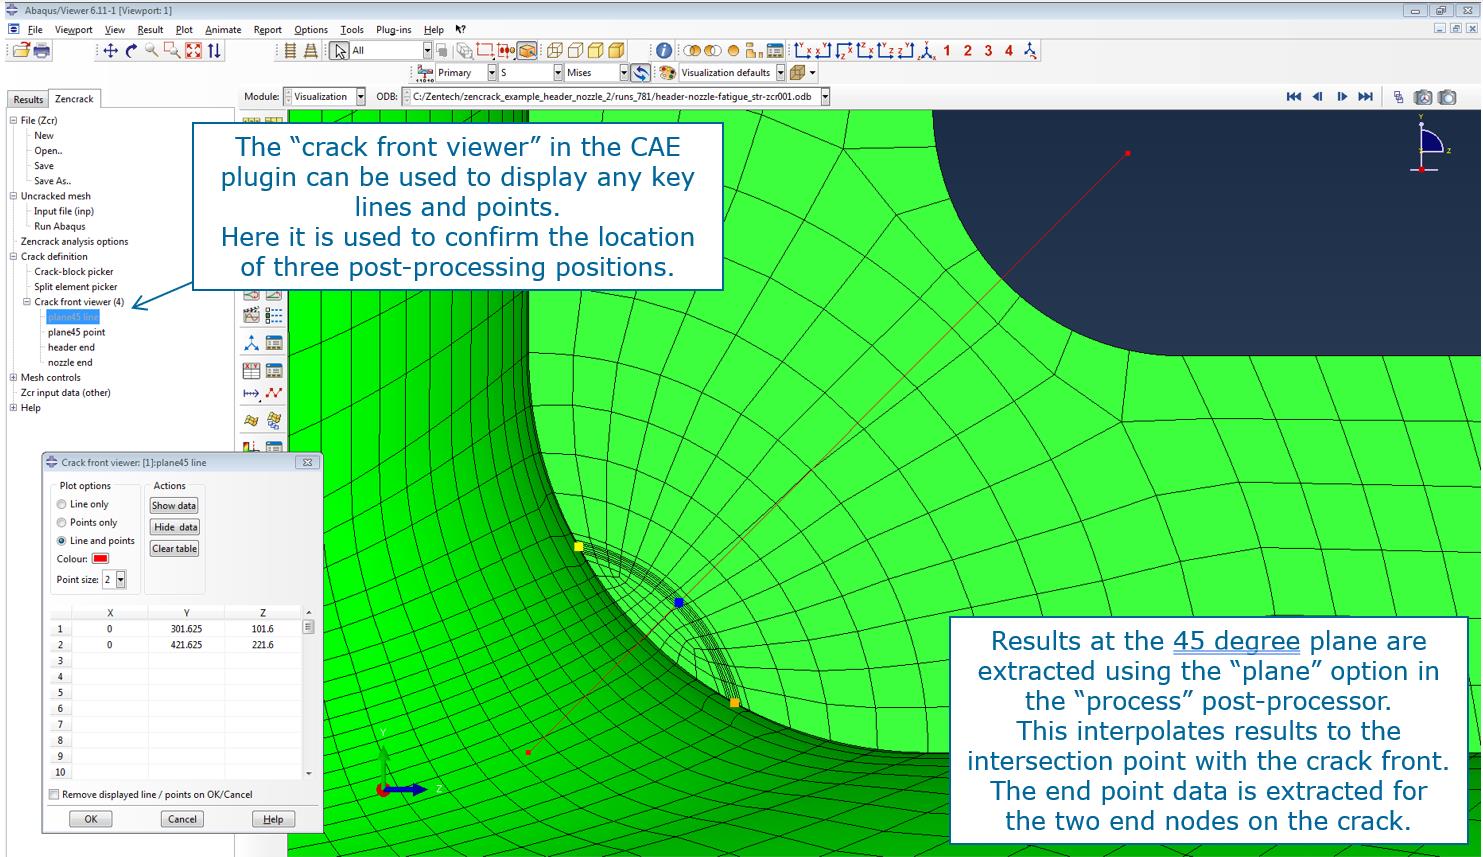This screenshot has width=1483, height=857.
Task: Click the Auto-Fit View icon
Action: [x=193, y=50]
